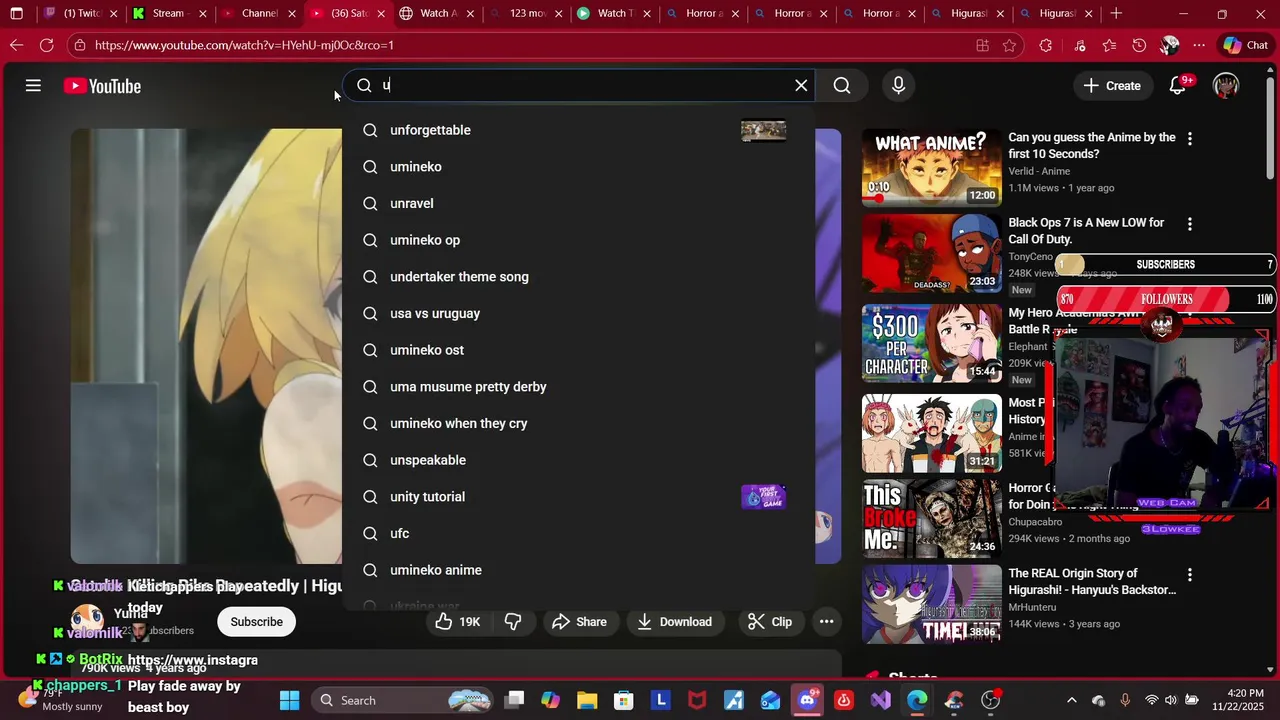Show hidden system tray icons chevron
The image size is (1280, 720).
click(1071, 700)
